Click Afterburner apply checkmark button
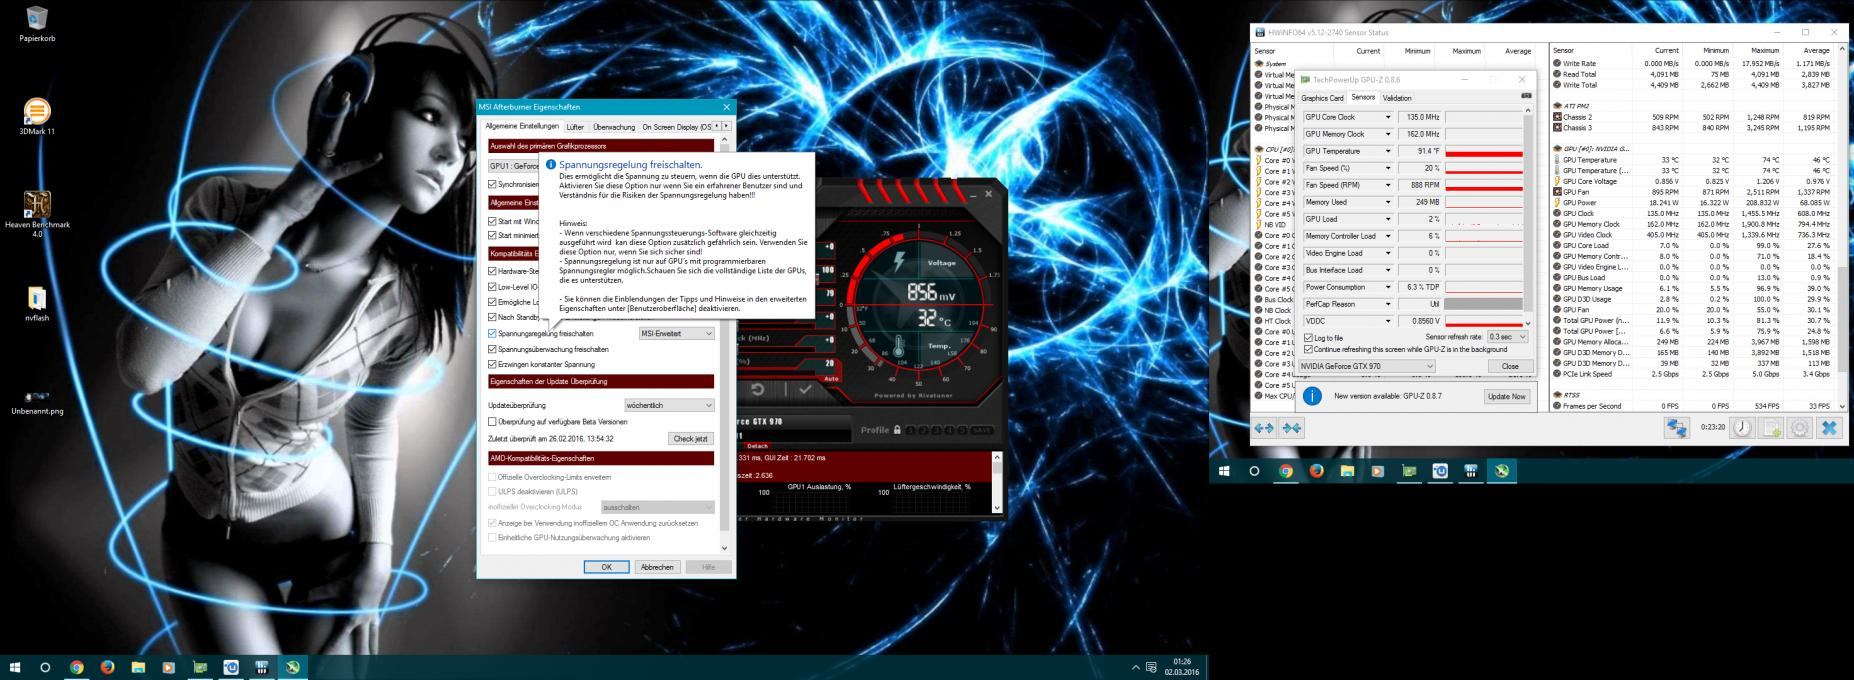This screenshot has height=680, width=1854. [x=804, y=388]
